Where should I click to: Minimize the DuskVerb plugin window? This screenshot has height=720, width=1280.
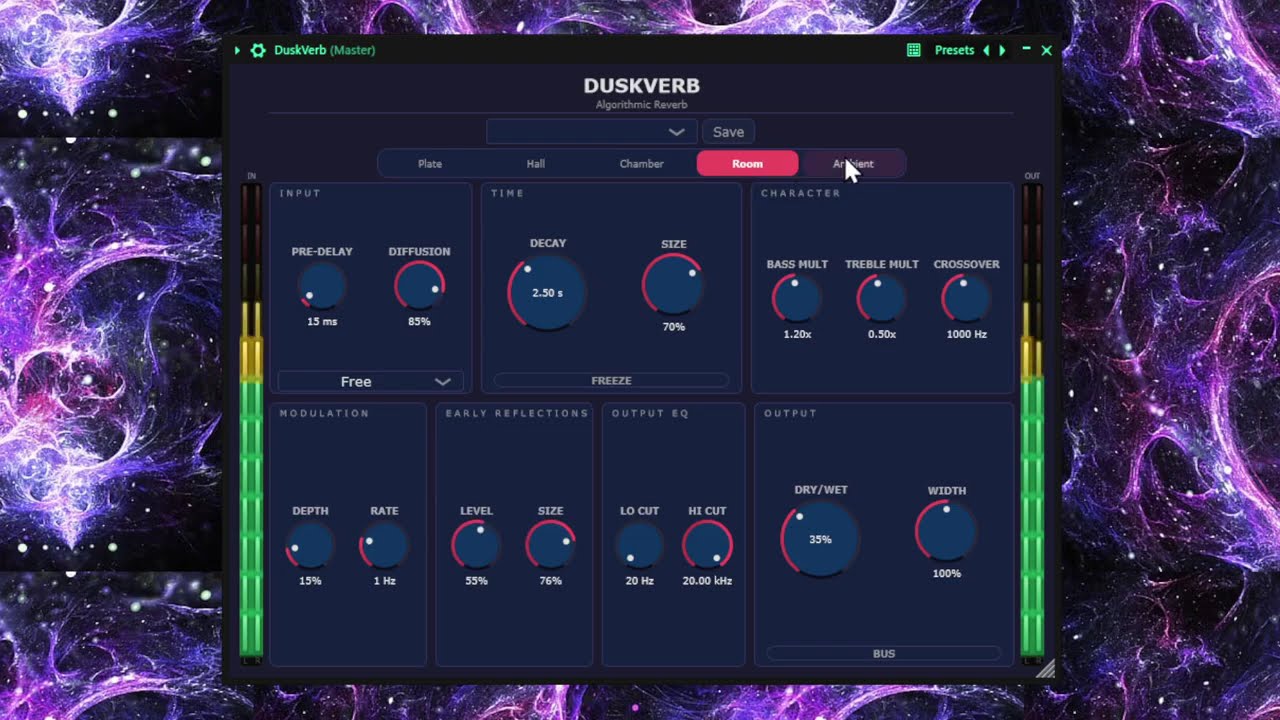coord(1027,49)
